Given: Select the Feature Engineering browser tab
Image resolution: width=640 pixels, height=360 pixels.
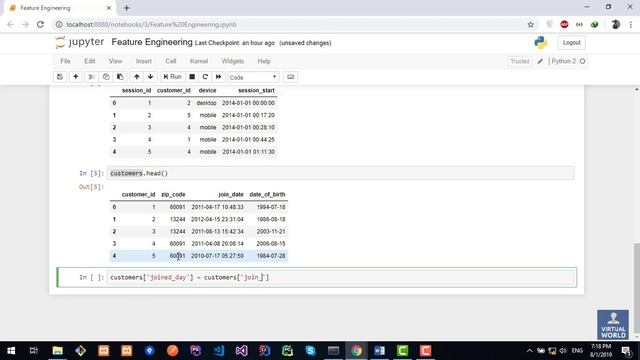Looking at the screenshot, I should tap(60, 8).
